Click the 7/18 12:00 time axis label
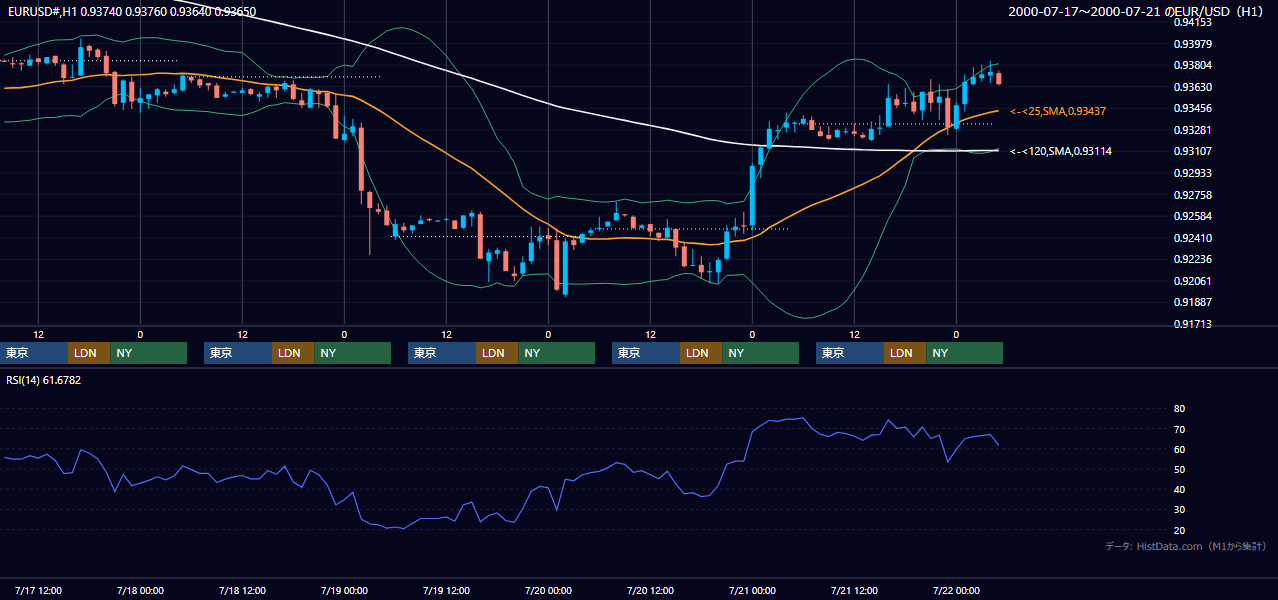The width and height of the screenshot is (1278, 600). click(243, 591)
